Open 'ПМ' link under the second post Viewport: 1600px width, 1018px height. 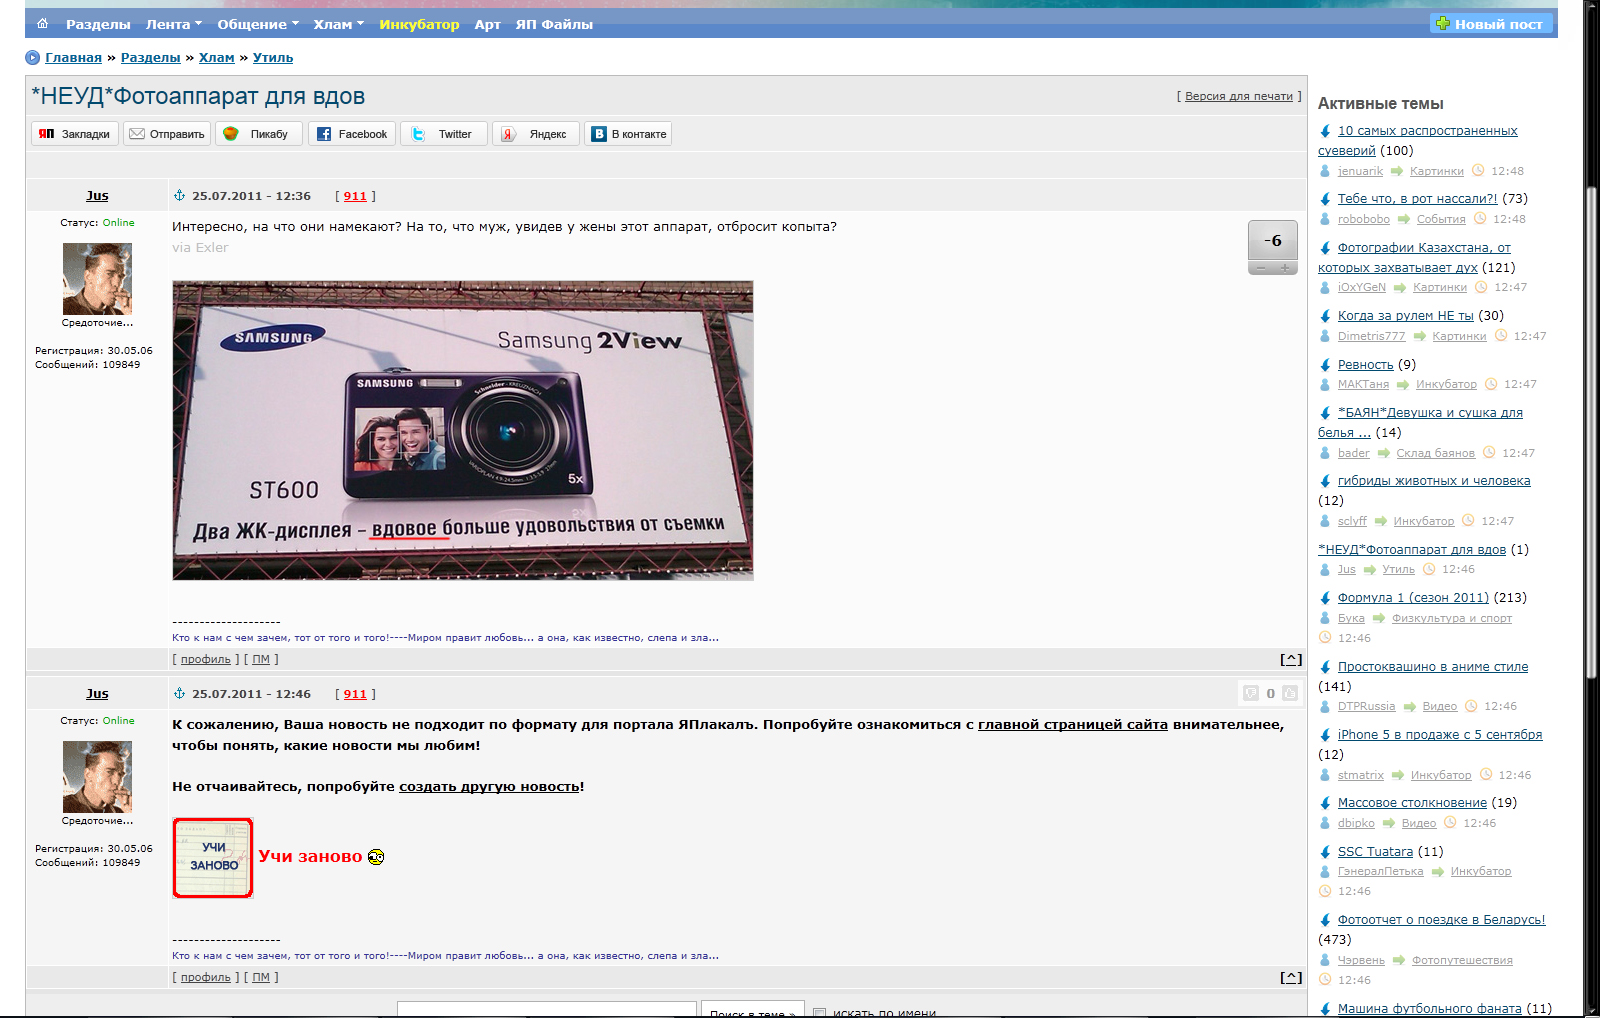tap(261, 978)
